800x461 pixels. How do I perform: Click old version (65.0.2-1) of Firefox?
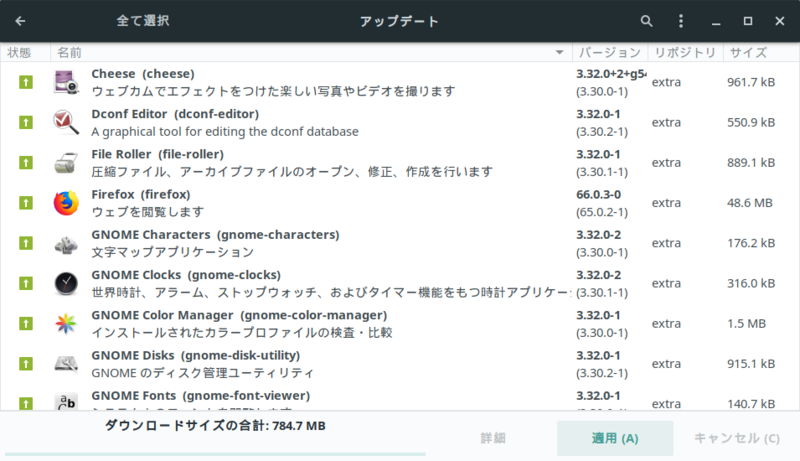pos(602,212)
